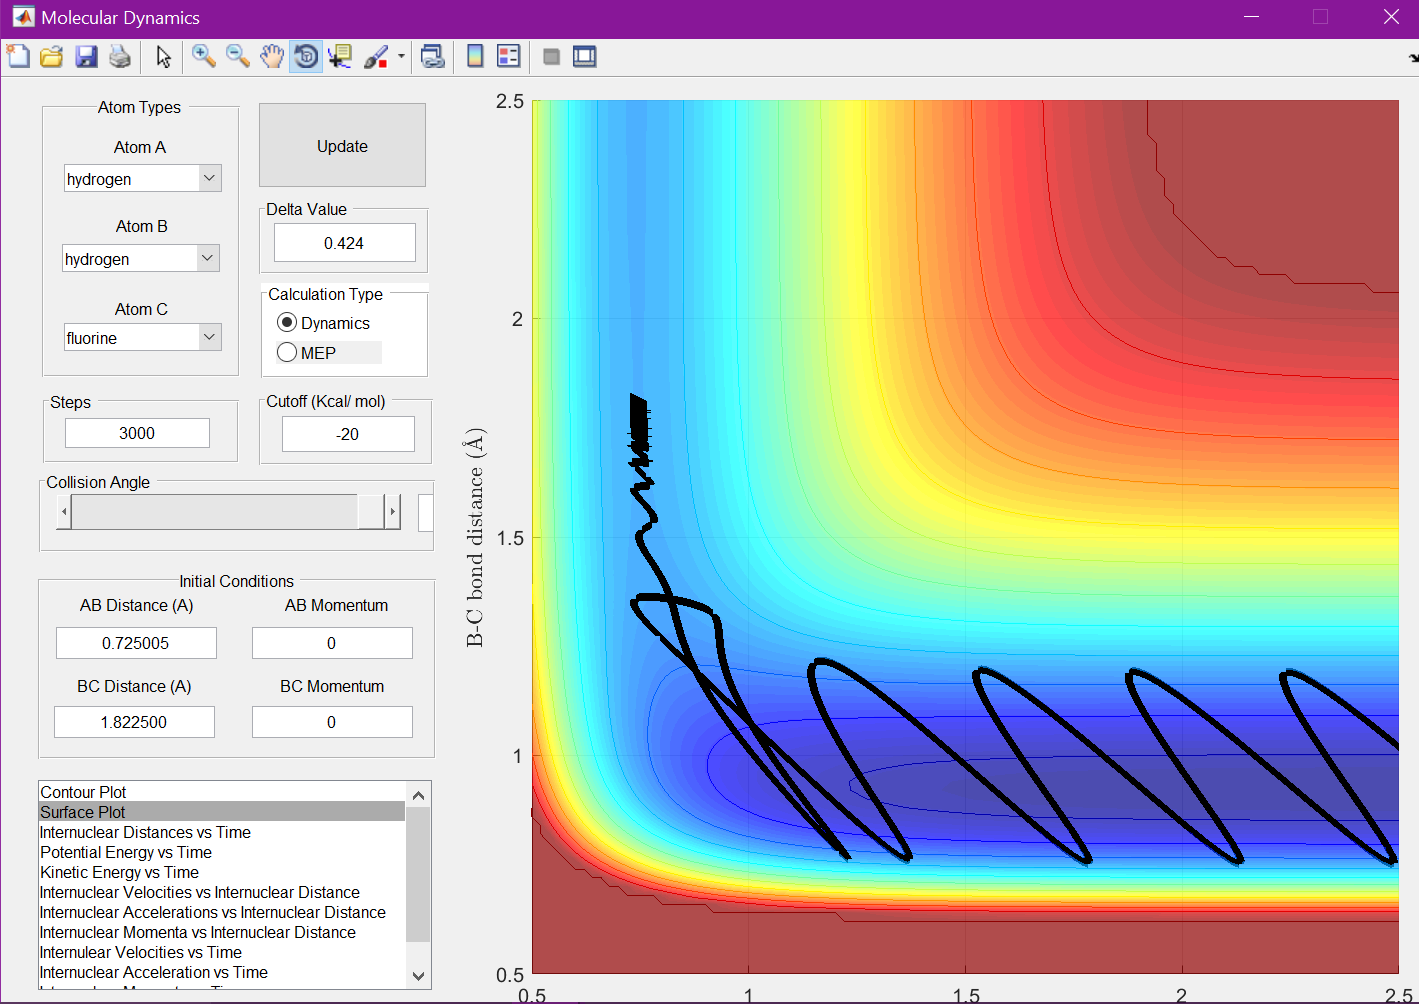Click the Save Figure floppy disk icon
The height and width of the screenshot is (1004, 1419).
click(86, 57)
